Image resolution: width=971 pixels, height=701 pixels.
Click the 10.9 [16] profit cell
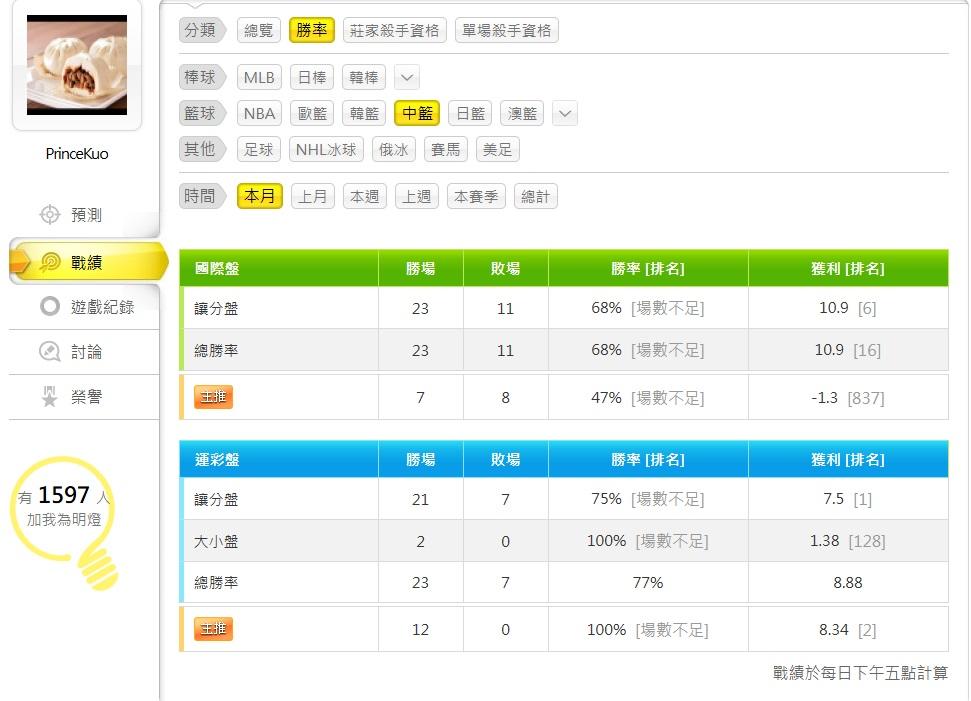point(848,350)
